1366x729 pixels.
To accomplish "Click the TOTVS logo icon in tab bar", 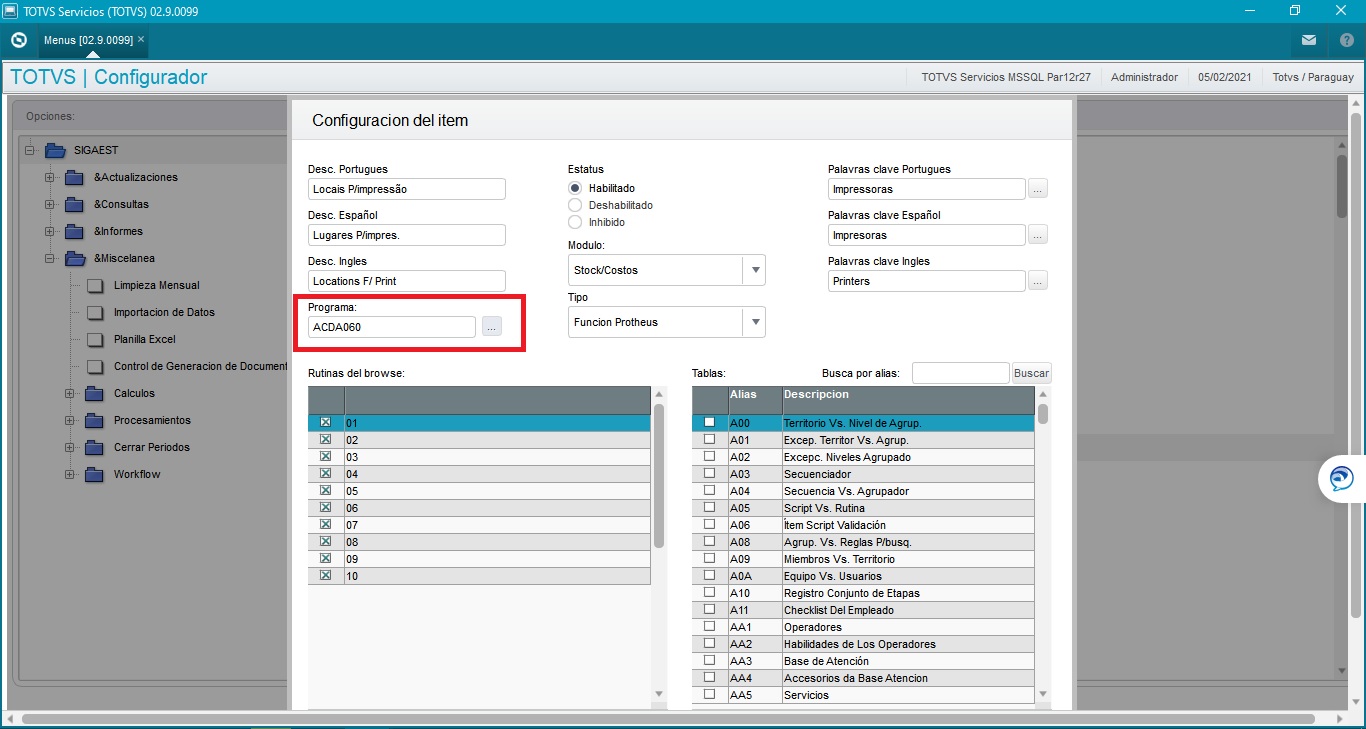I will [18, 40].
